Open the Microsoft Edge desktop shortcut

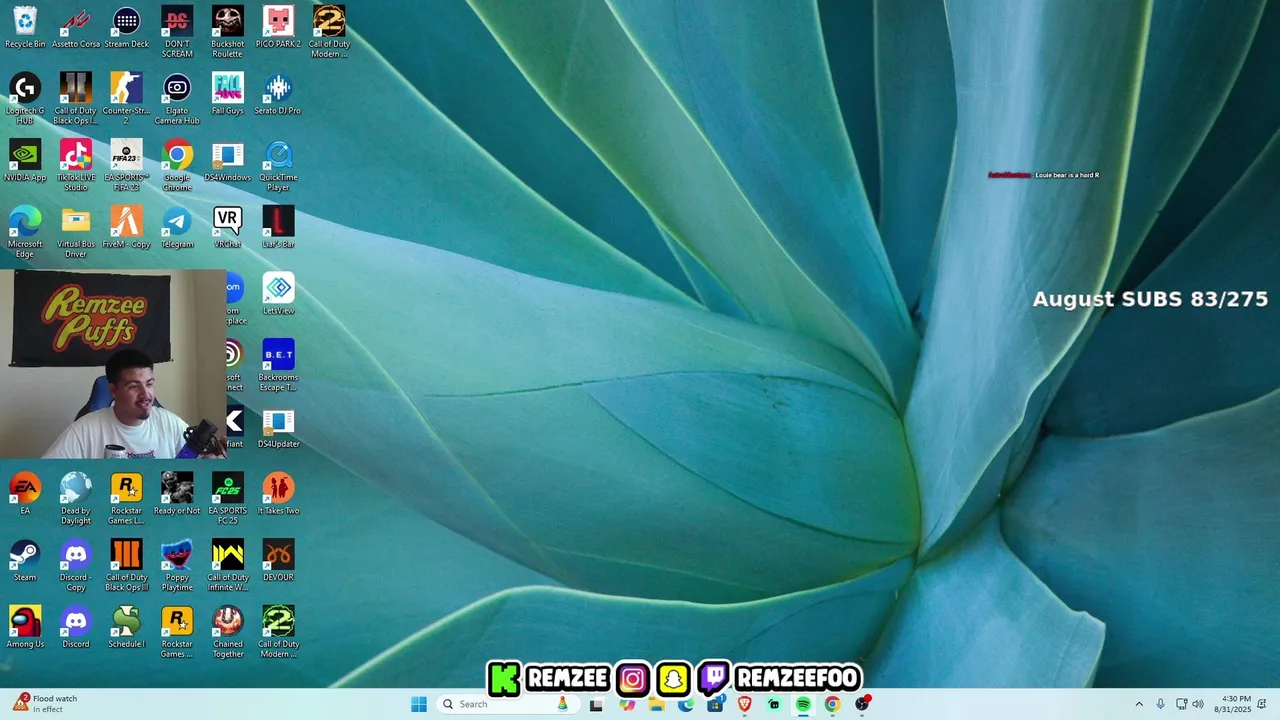[x=25, y=232]
